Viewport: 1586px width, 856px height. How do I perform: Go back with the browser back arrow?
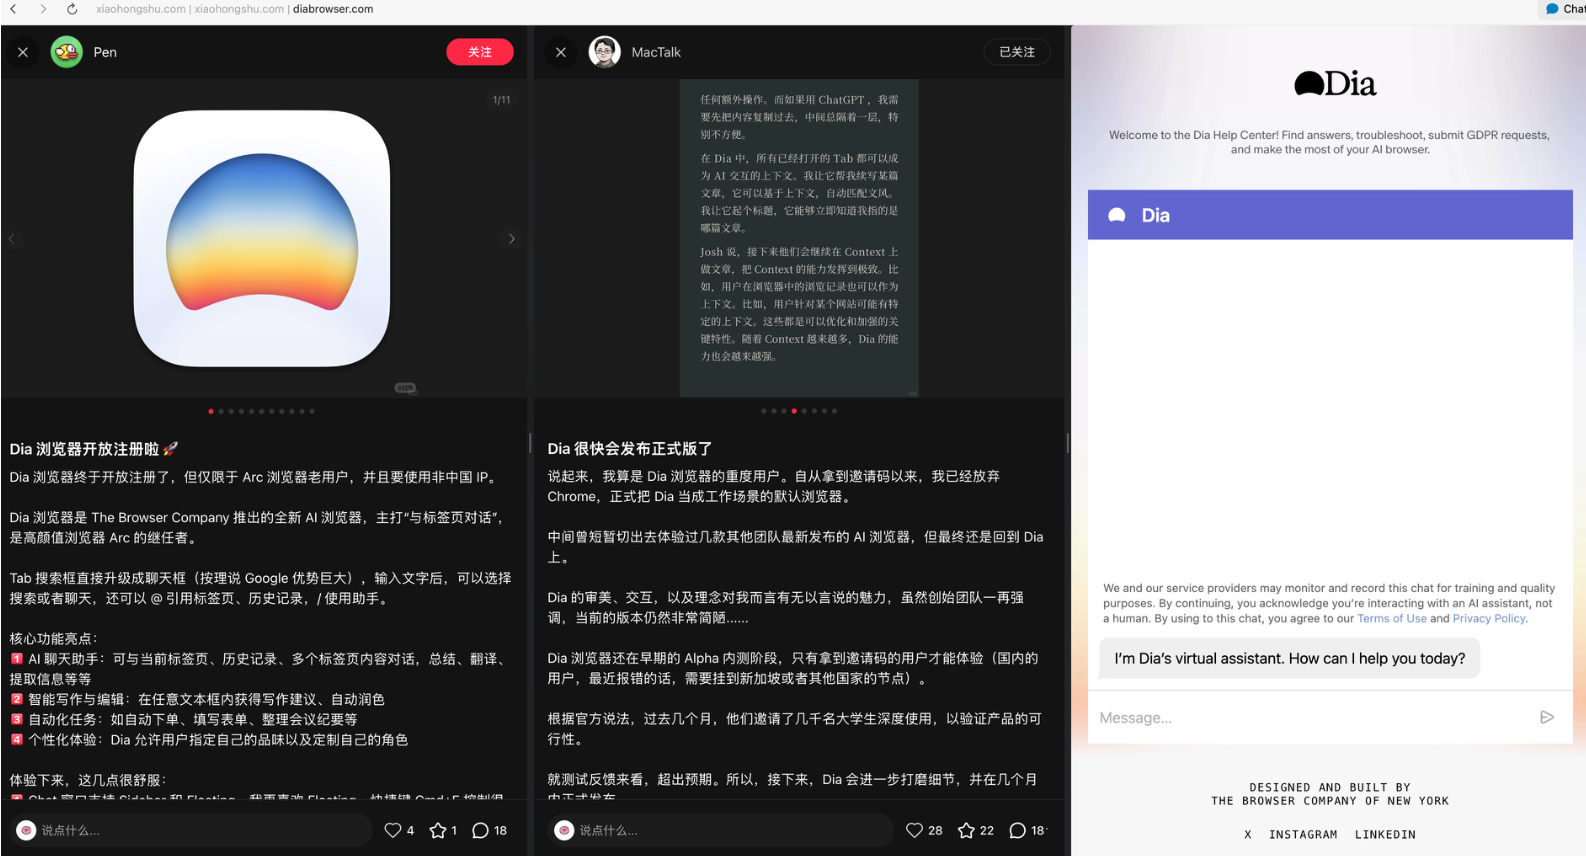point(13,9)
